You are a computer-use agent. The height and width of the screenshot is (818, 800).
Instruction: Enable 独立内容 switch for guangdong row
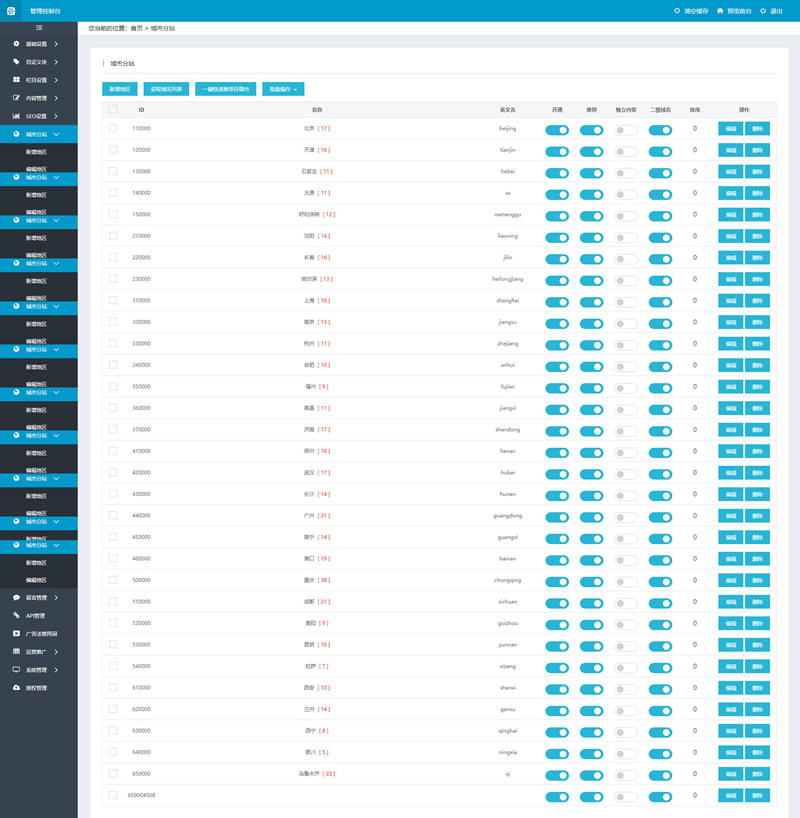click(x=626, y=517)
